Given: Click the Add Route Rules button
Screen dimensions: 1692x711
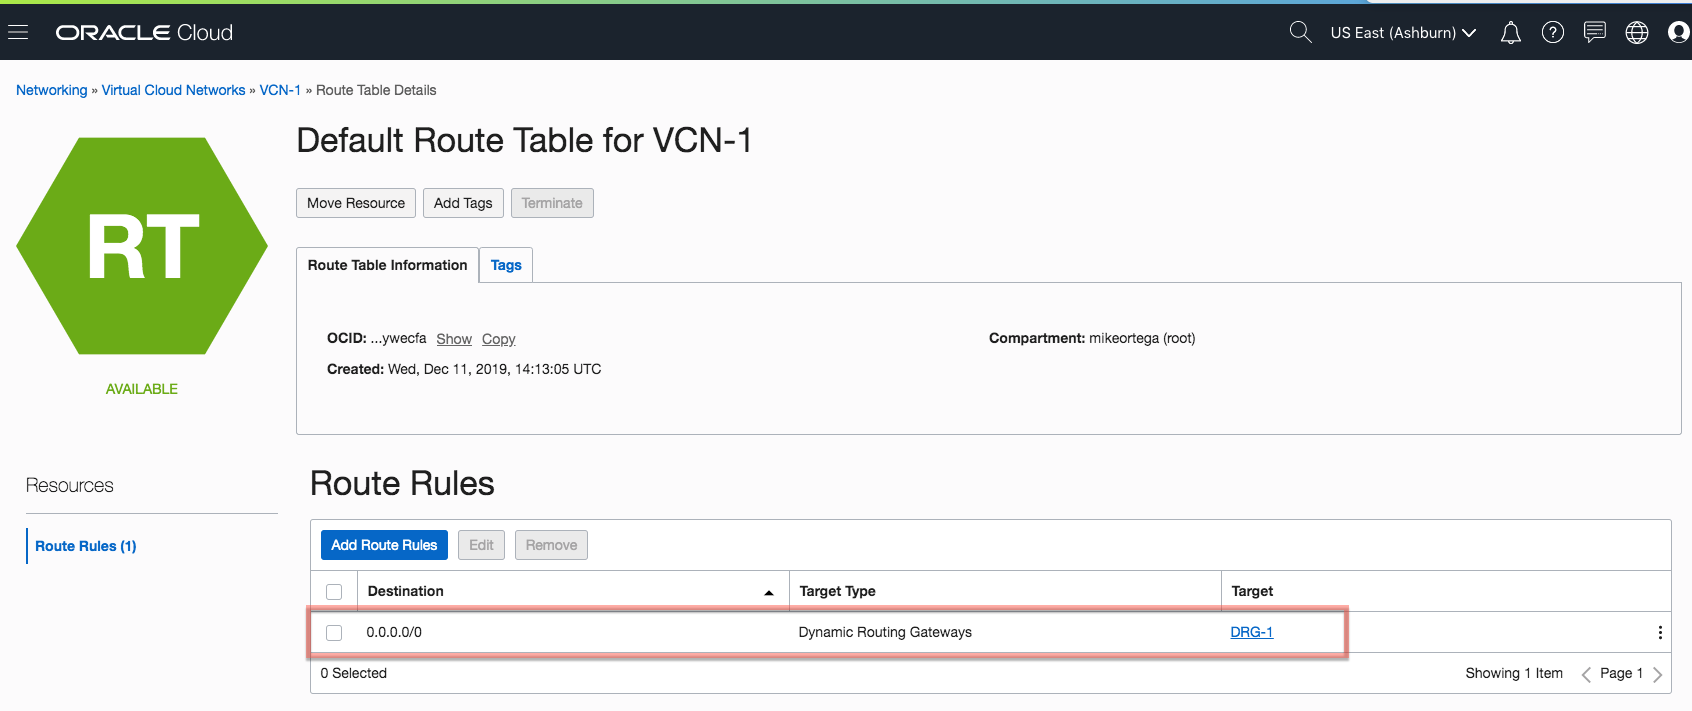Looking at the screenshot, I should (384, 545).
